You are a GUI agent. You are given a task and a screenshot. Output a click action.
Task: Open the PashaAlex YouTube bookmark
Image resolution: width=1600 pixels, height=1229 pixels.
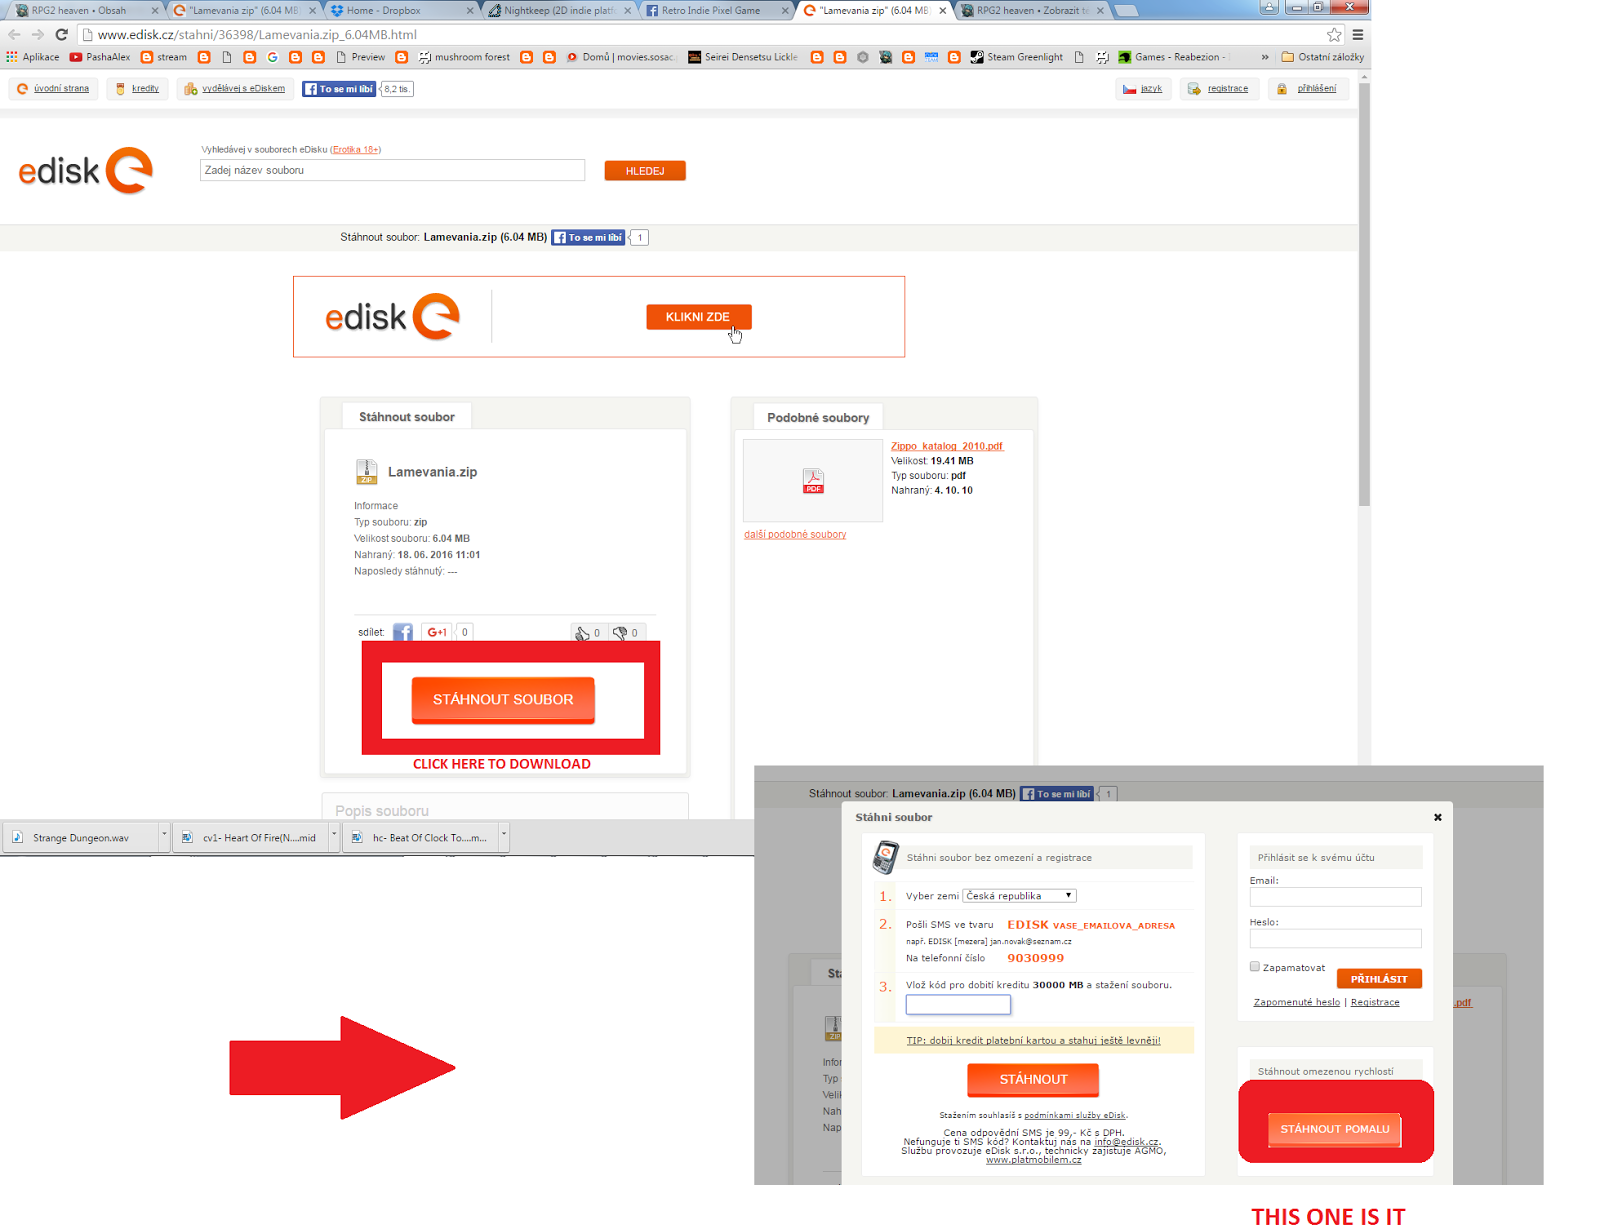(x=100, y=57)
